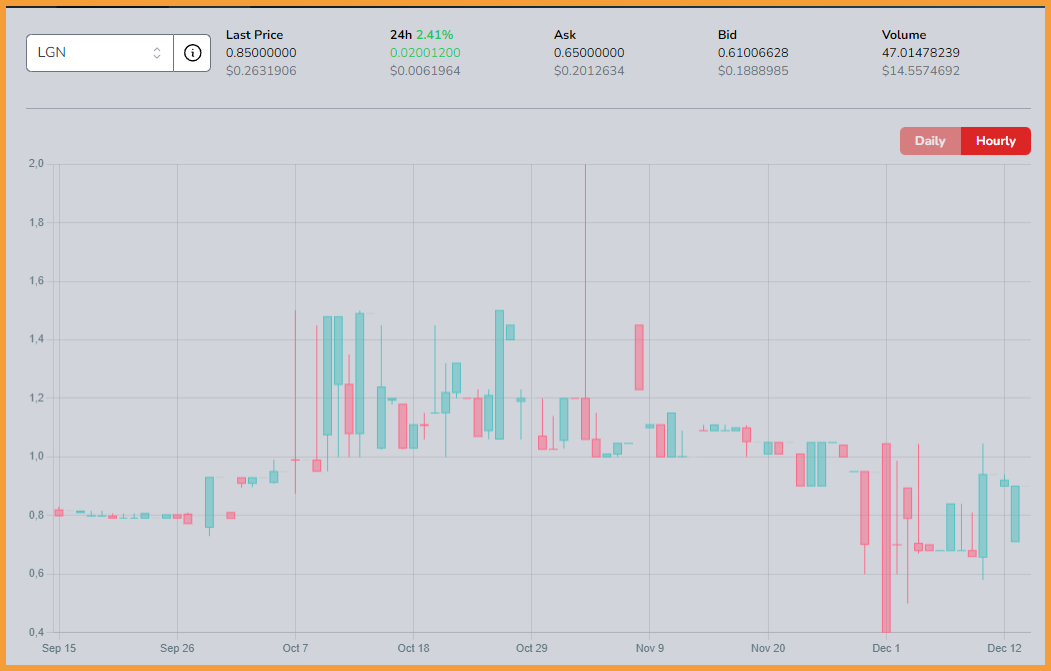Click the Oct 18 date axis label
The image size is (1051, 671).
click(x=414, y=648)
